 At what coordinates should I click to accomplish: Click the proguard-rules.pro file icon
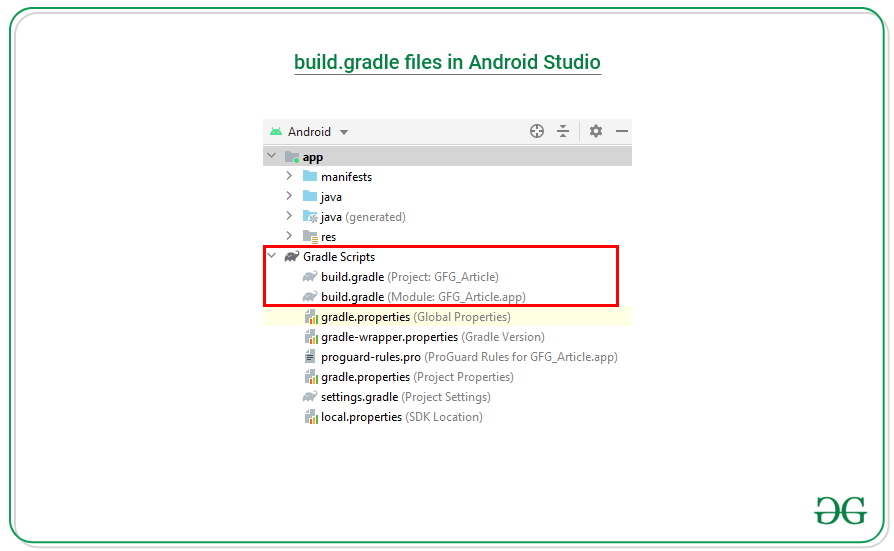pos(311,357)
